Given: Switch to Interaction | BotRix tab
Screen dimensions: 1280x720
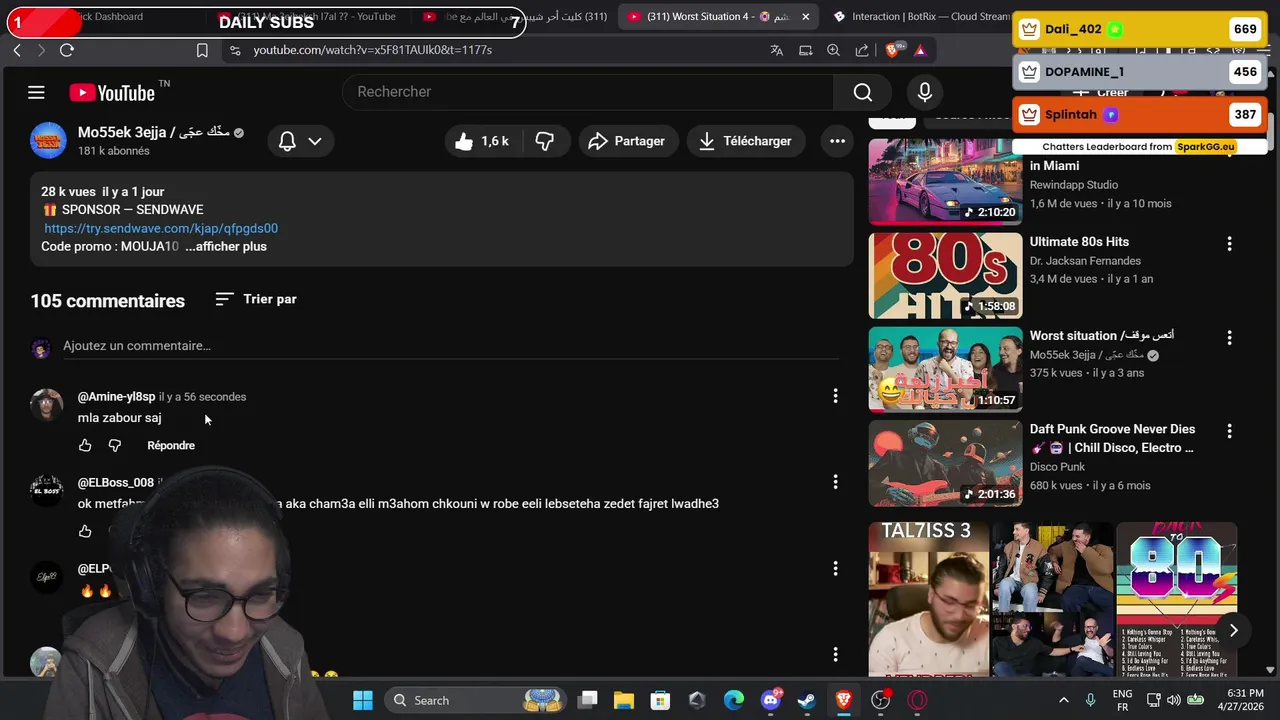Looking at the screenshot, I should coord(921,16).
